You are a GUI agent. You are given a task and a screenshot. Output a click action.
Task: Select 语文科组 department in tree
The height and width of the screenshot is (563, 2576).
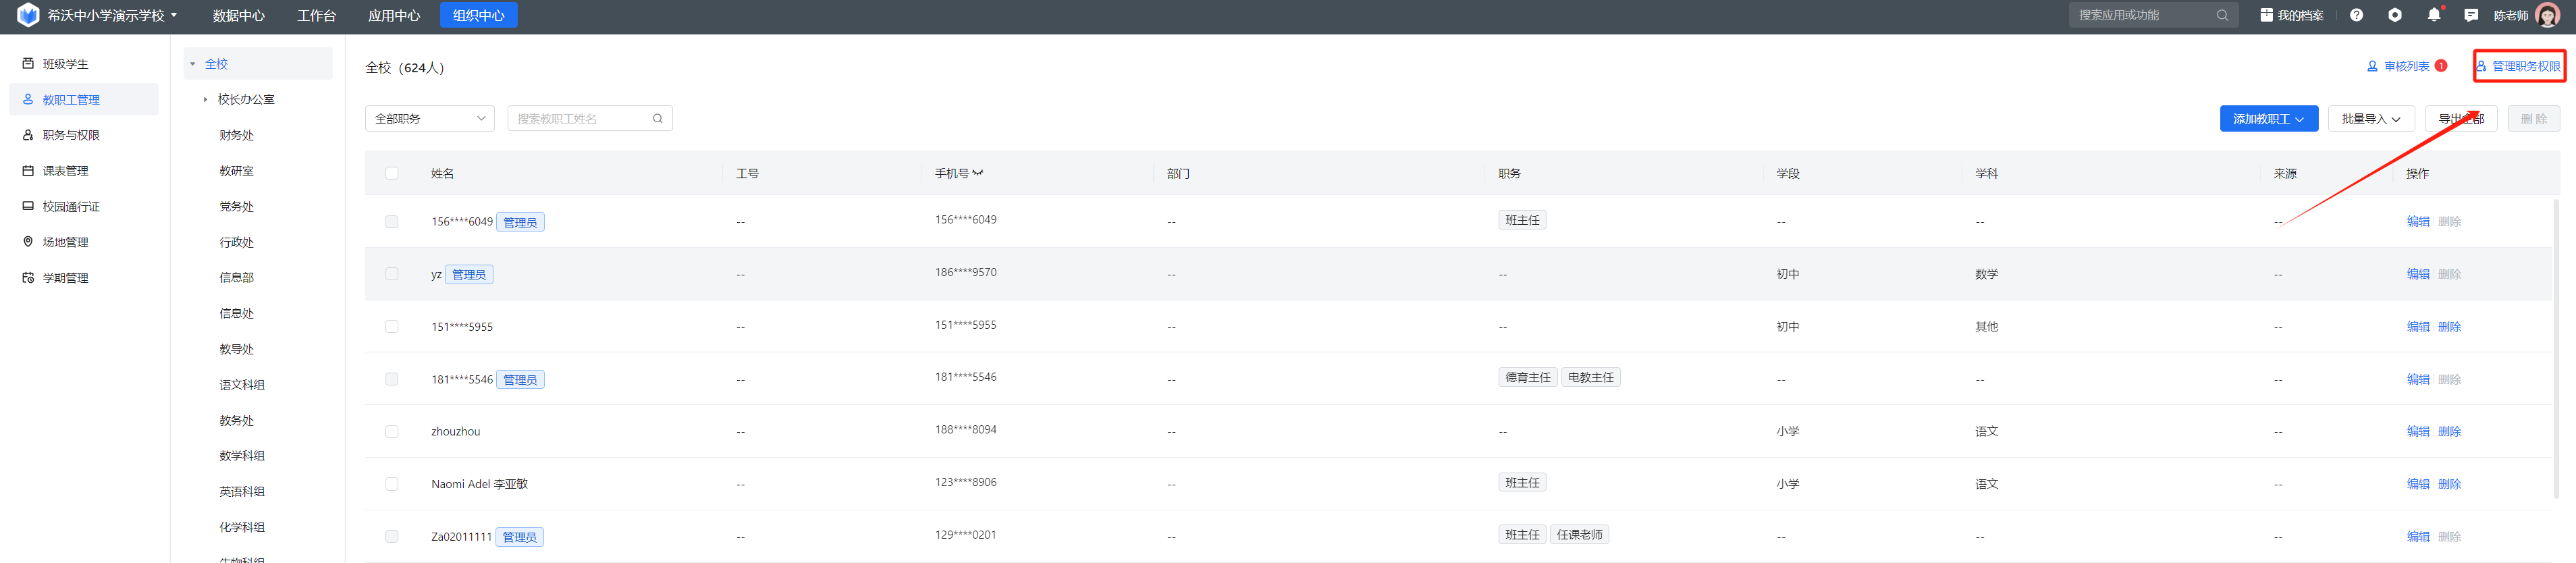tap(242, 384)
